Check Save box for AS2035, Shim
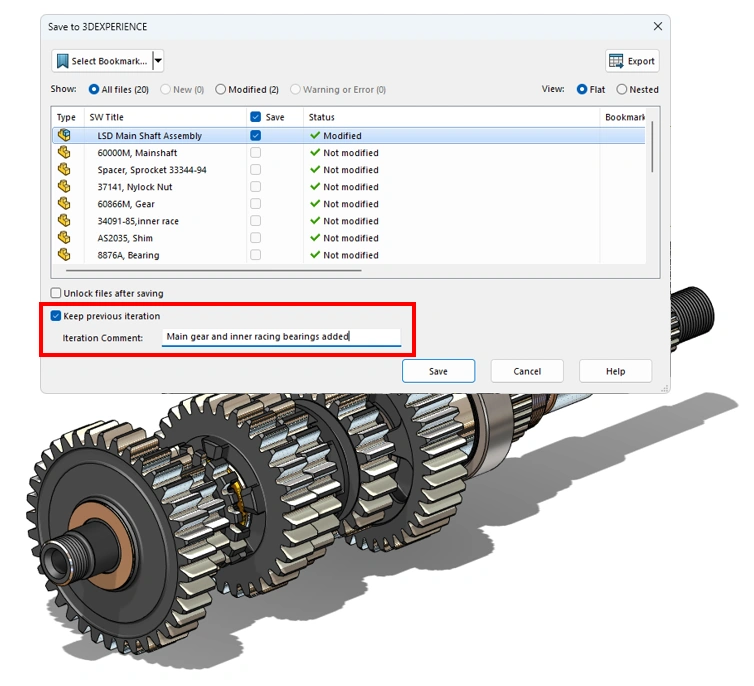Screen dimensions: 754x686 [256, 238]
